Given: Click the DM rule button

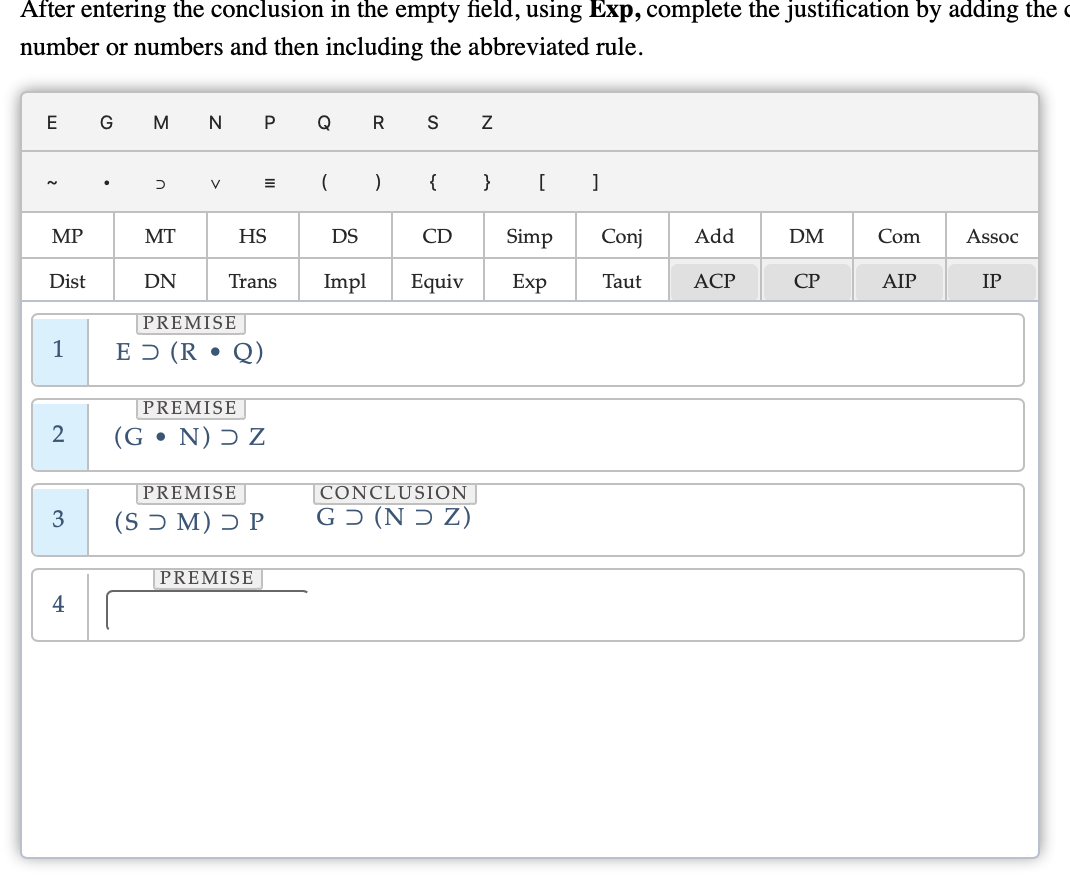Looking at the screenshot, I should pos(806,235).
